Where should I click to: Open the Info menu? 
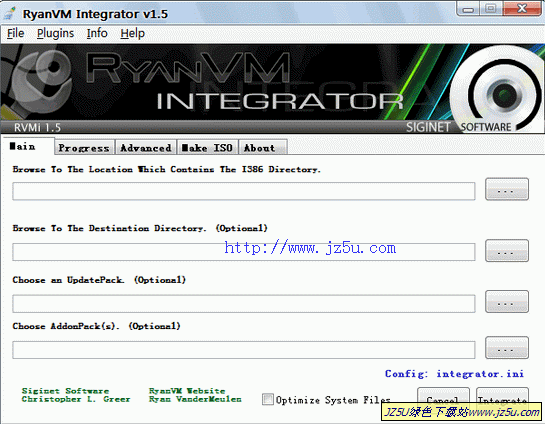(x=97, y=33)
